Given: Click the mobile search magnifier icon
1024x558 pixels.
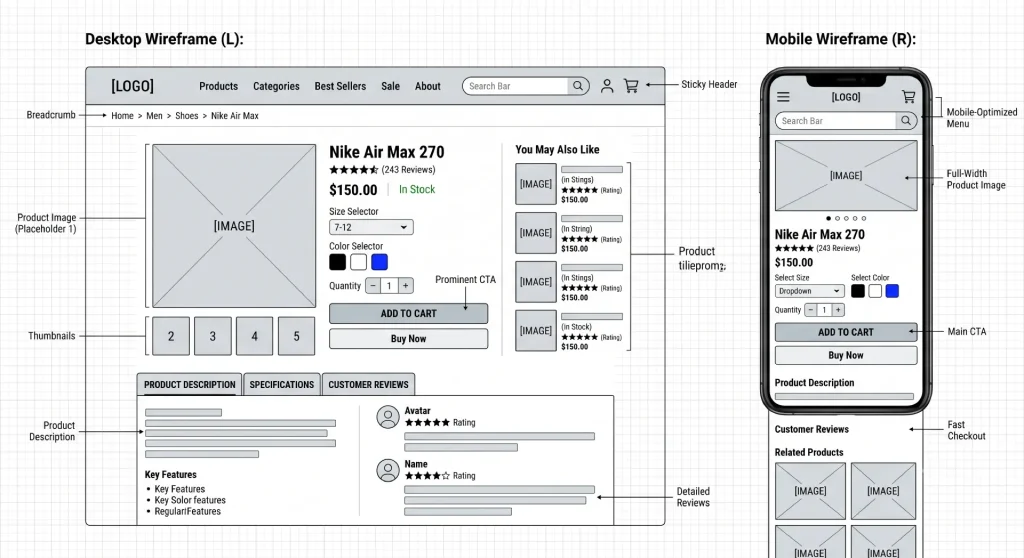Looking at the screenshot, I should pos(906,120).
